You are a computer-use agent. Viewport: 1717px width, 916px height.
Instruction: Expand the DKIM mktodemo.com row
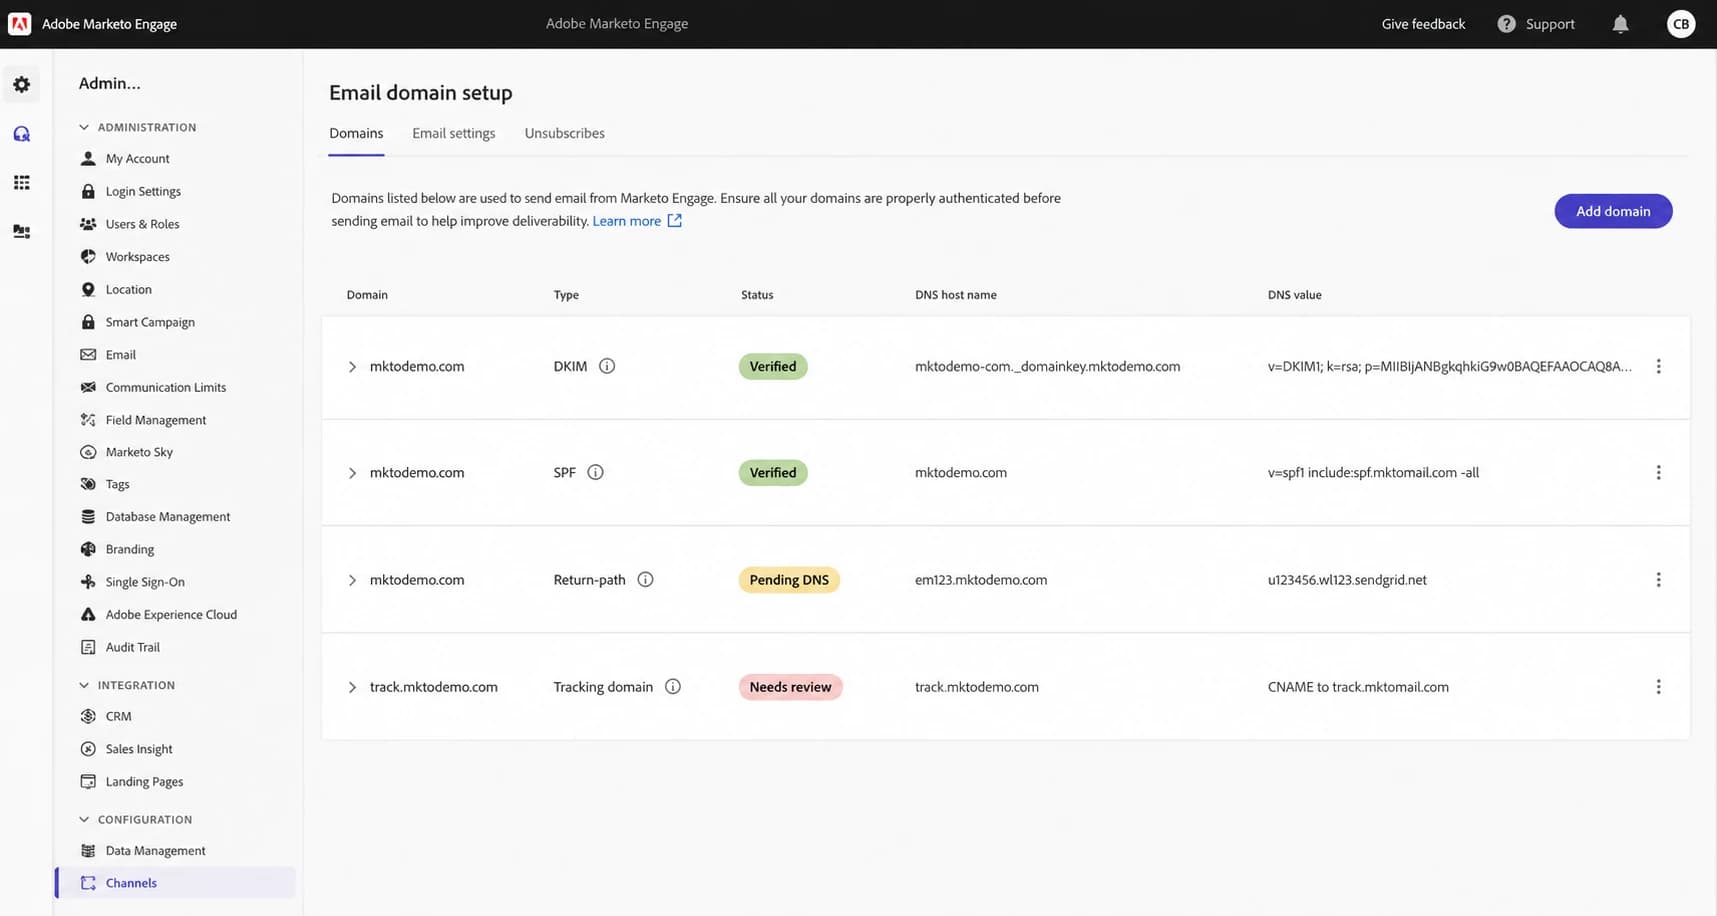352,367
